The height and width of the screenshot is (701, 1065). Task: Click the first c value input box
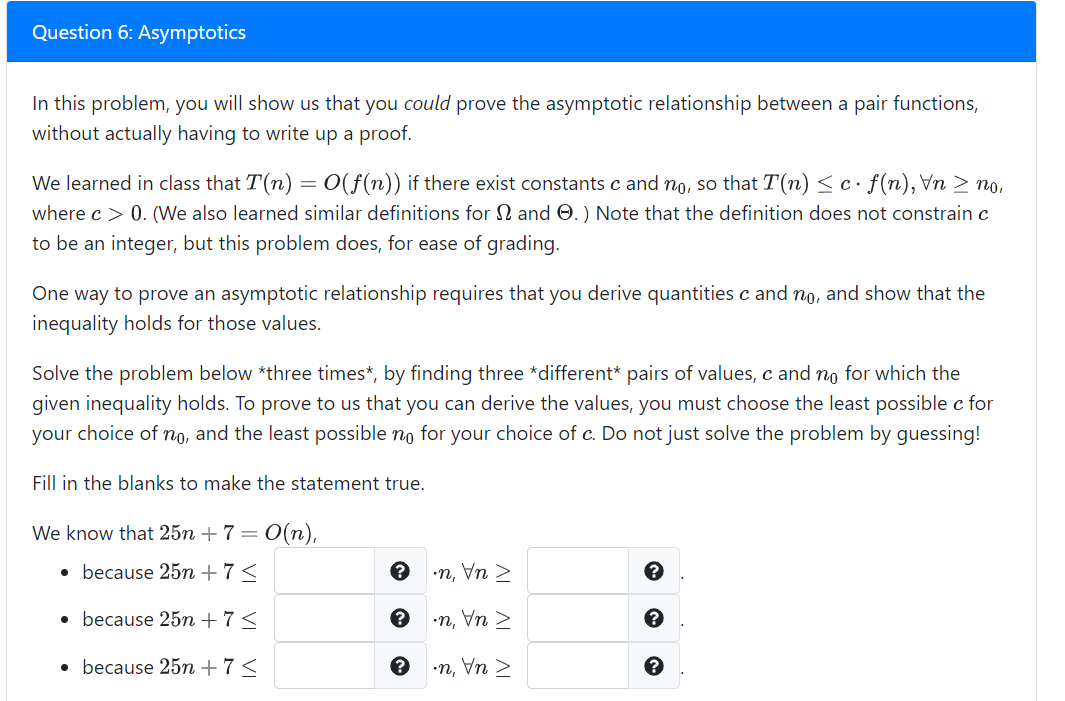[x=325, y=570]
